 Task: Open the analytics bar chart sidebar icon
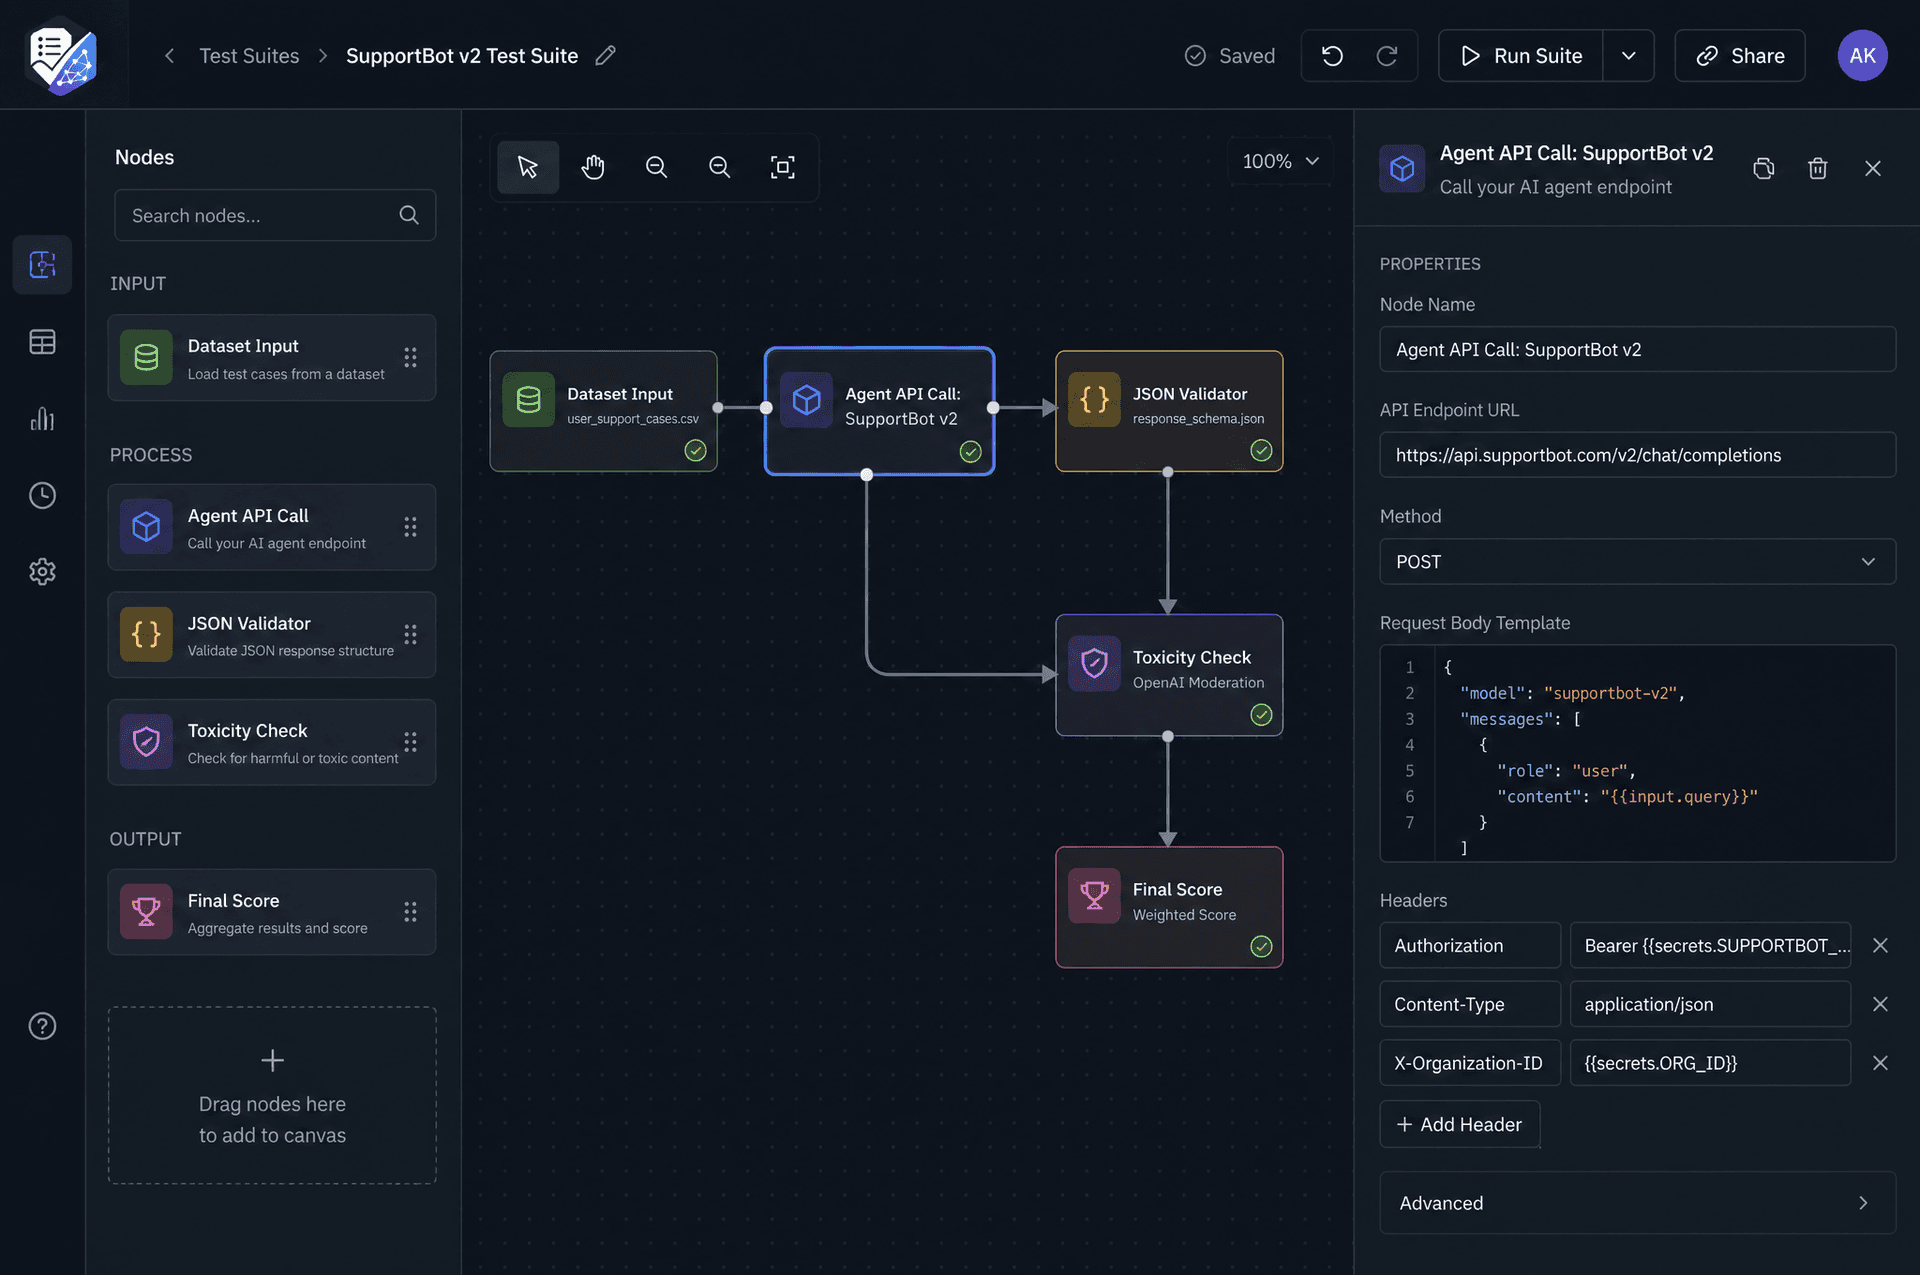pyautogui.click(x=42, y=418)
